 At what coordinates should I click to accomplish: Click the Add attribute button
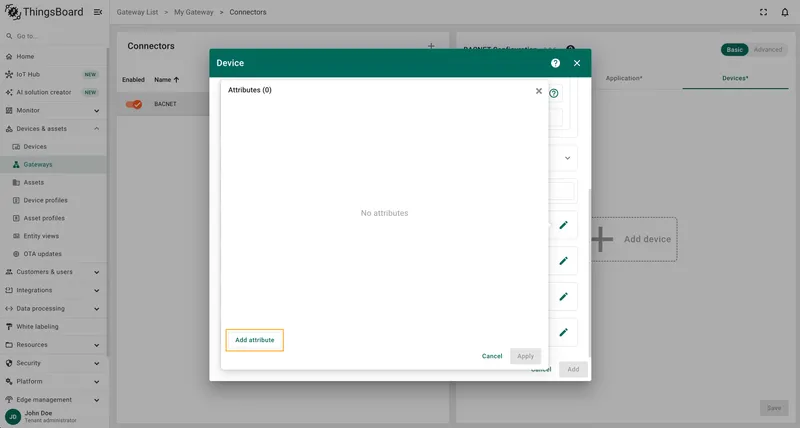click(255, 340)
